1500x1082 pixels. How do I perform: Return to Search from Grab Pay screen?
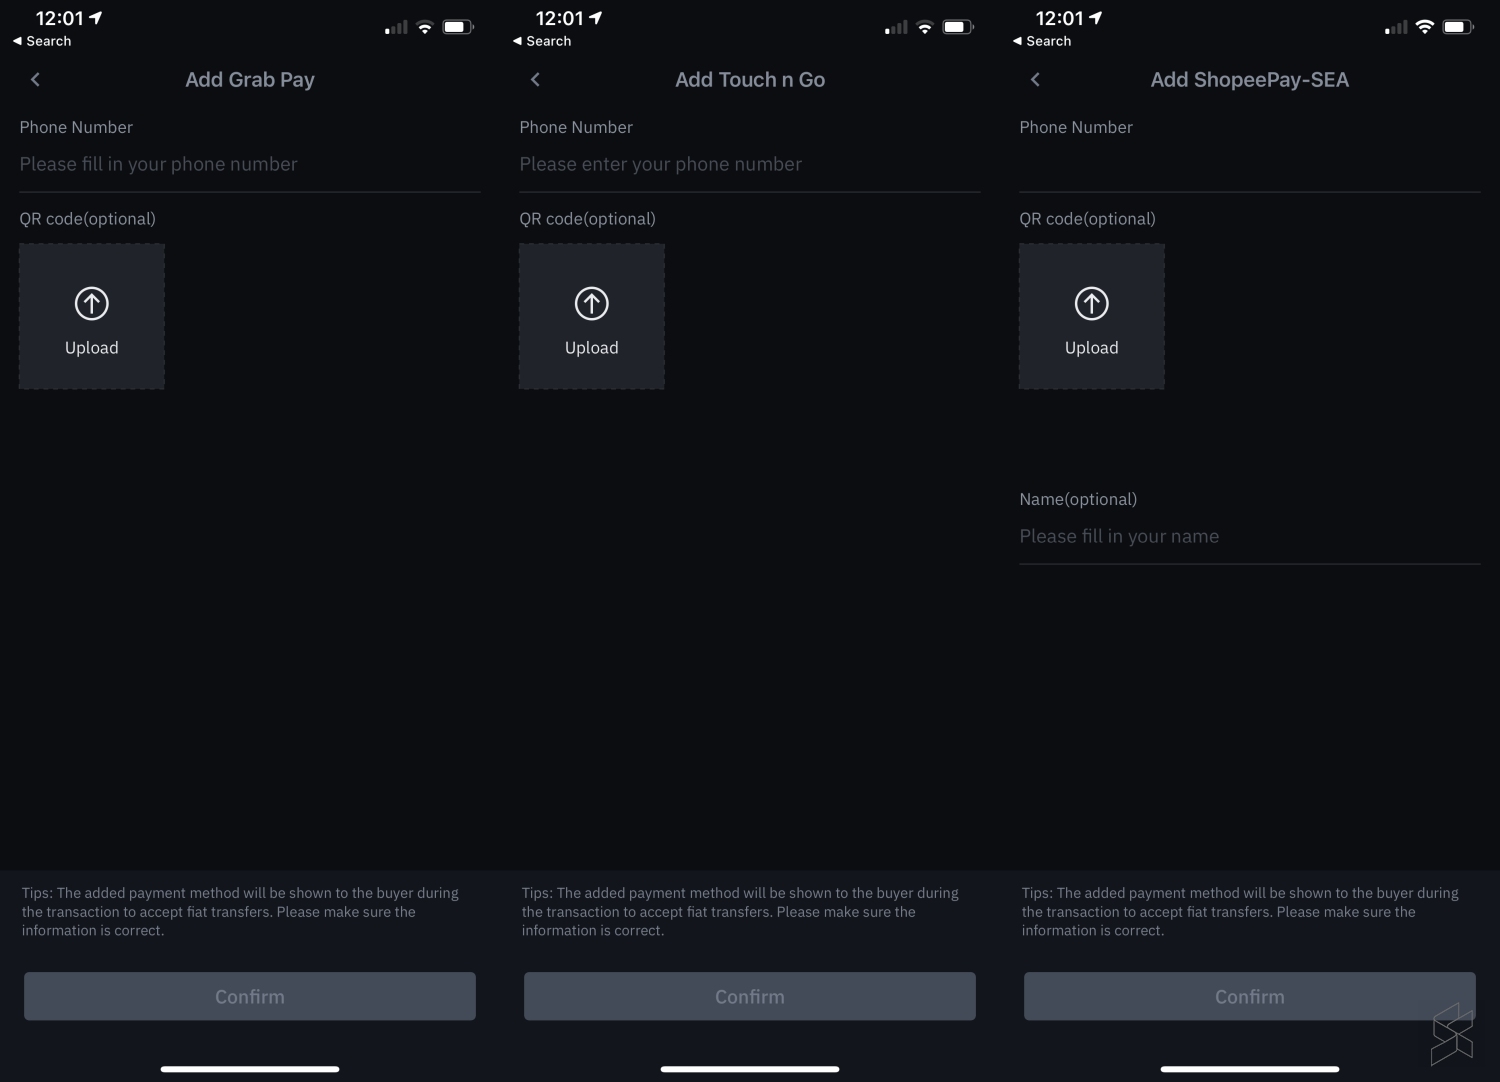click(42, 41)
